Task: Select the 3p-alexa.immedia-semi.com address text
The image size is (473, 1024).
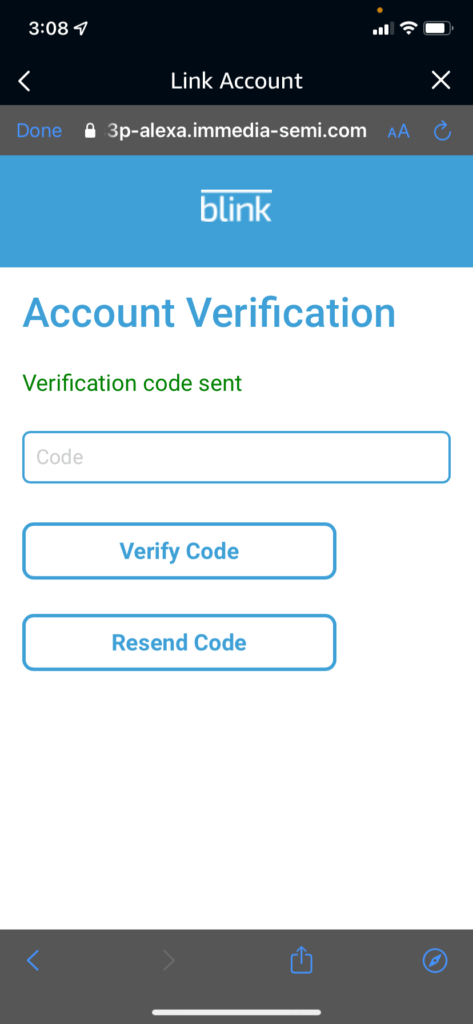Action: click(x=235, y=131)
